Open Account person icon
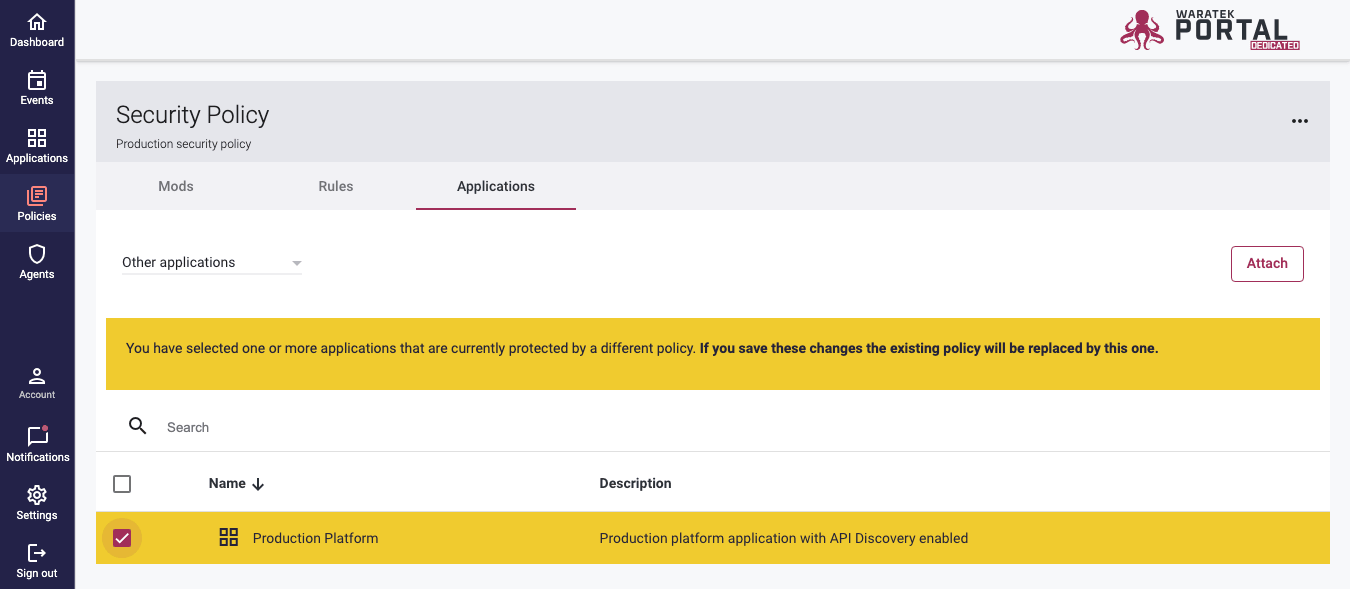 pyautogui.click(x=37, y=376)
